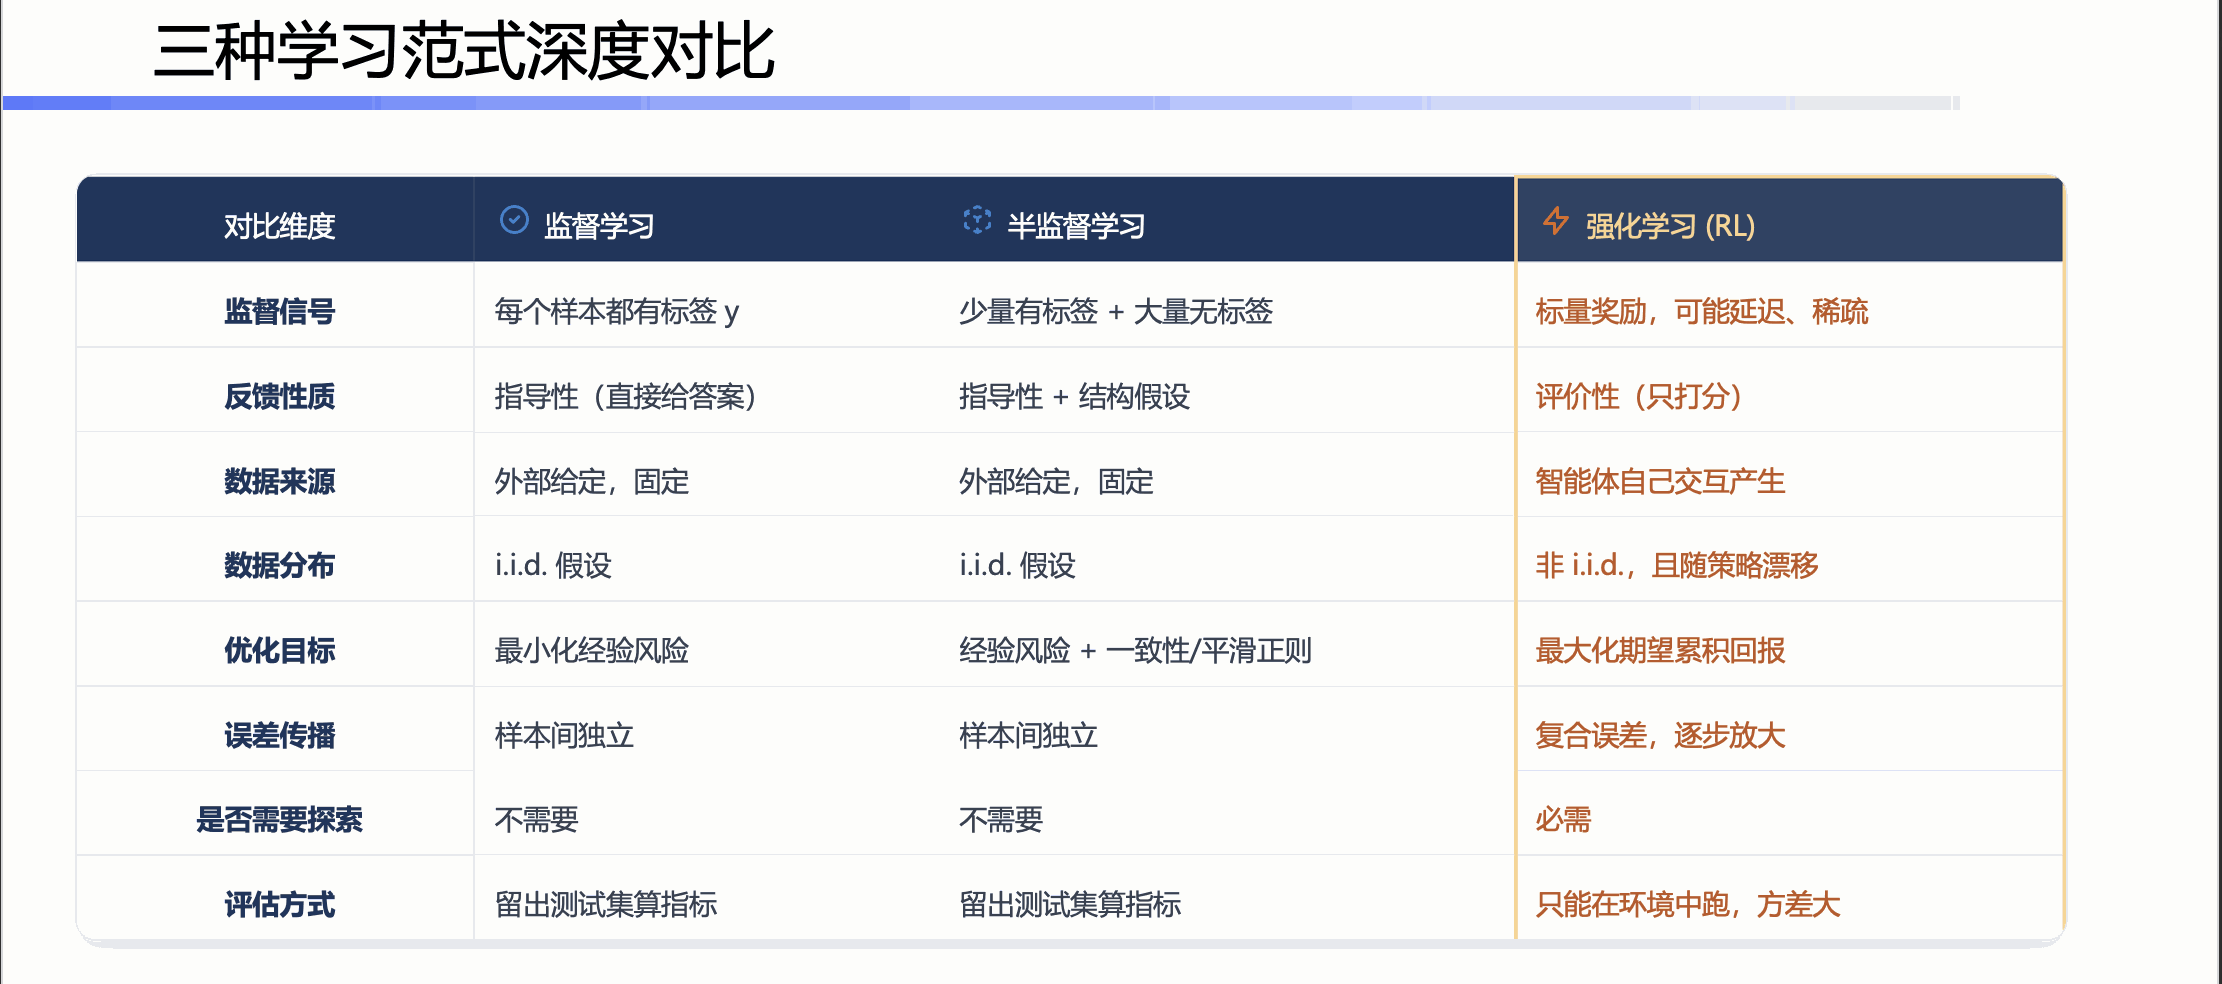Viewport: 2222px width, 984px height.
Task: Click the 监督学习 column header text
Action: click(599, 226)
